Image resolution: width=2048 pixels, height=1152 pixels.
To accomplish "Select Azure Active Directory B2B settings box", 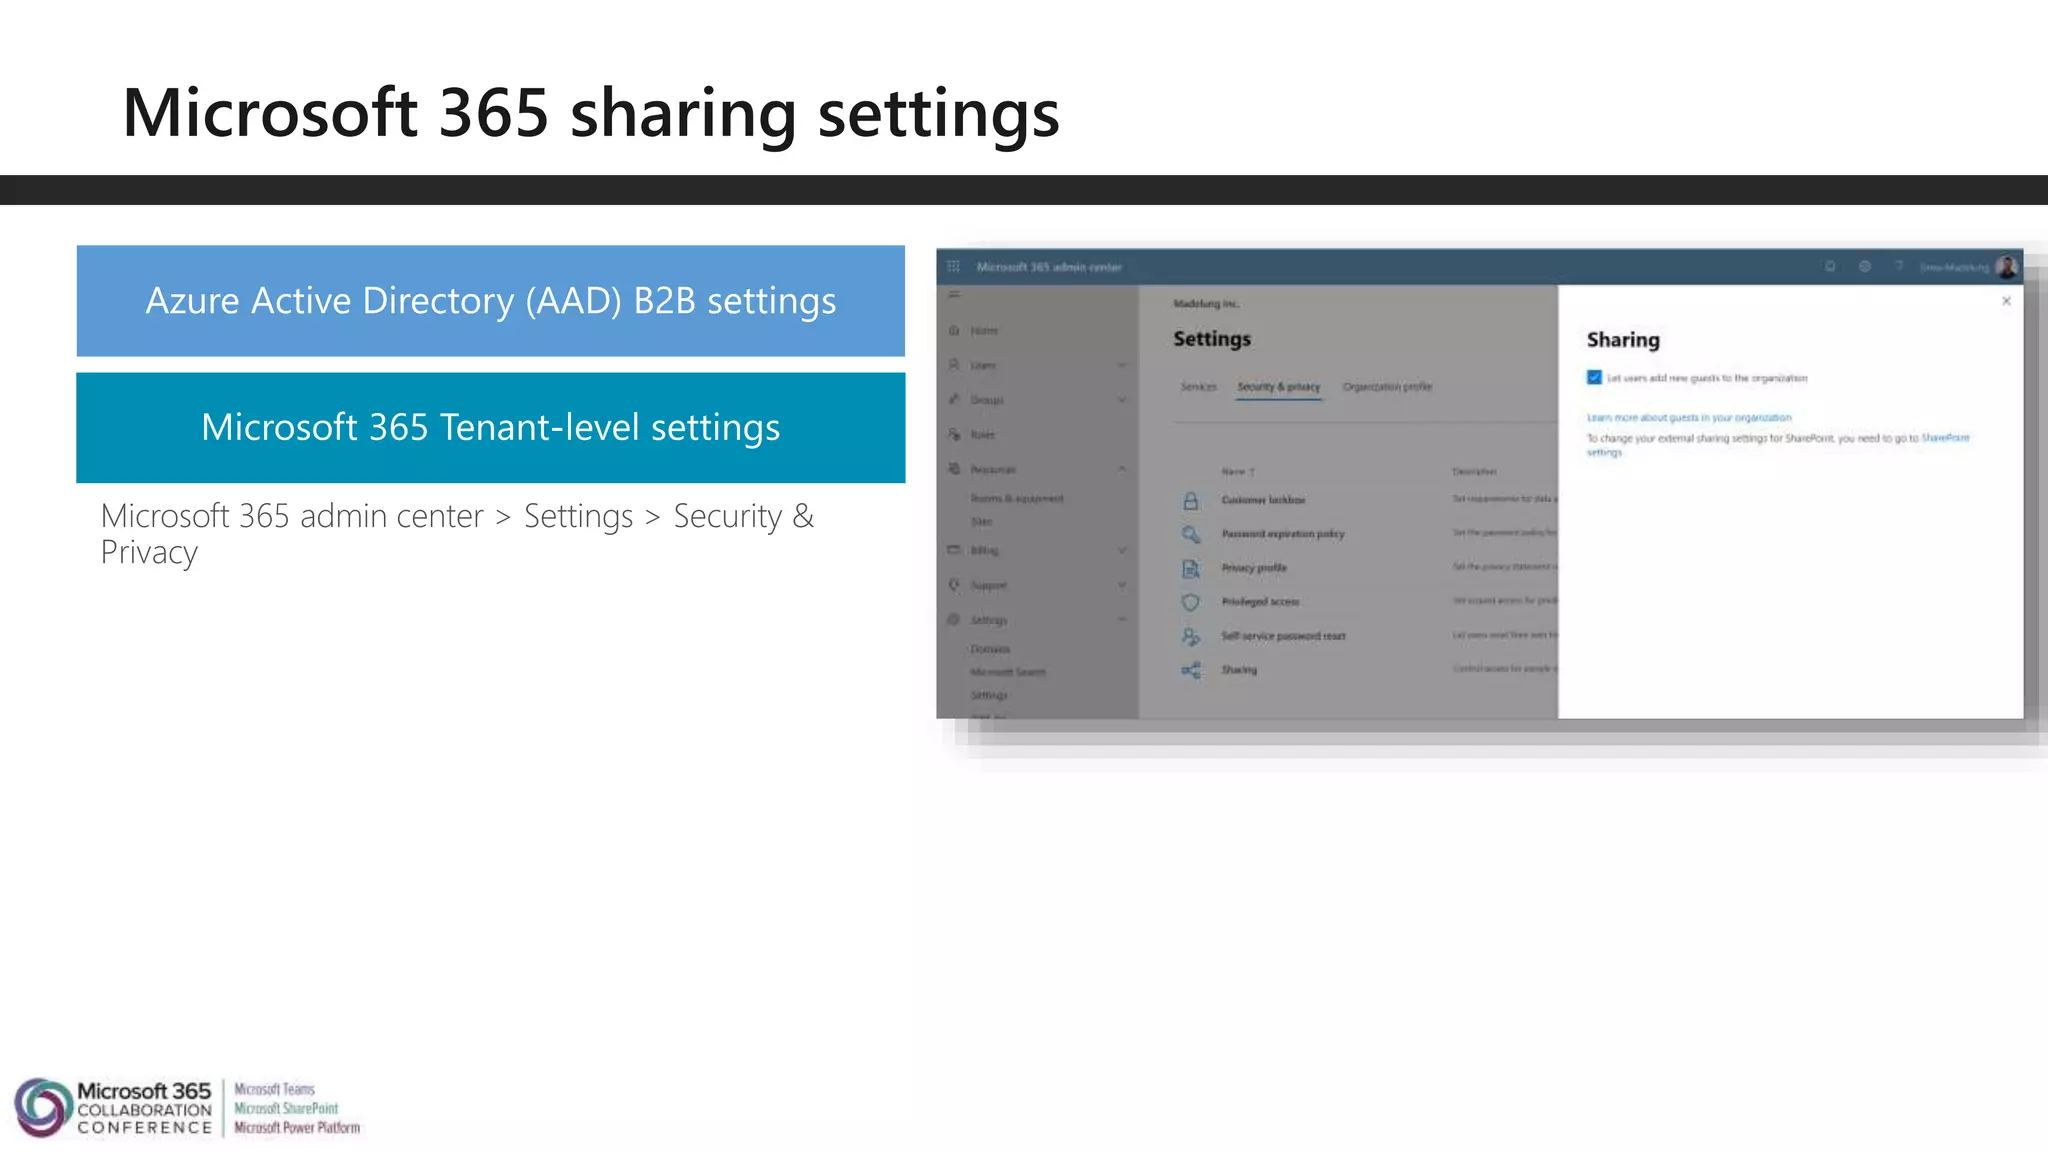I will [x=491, y=301].
